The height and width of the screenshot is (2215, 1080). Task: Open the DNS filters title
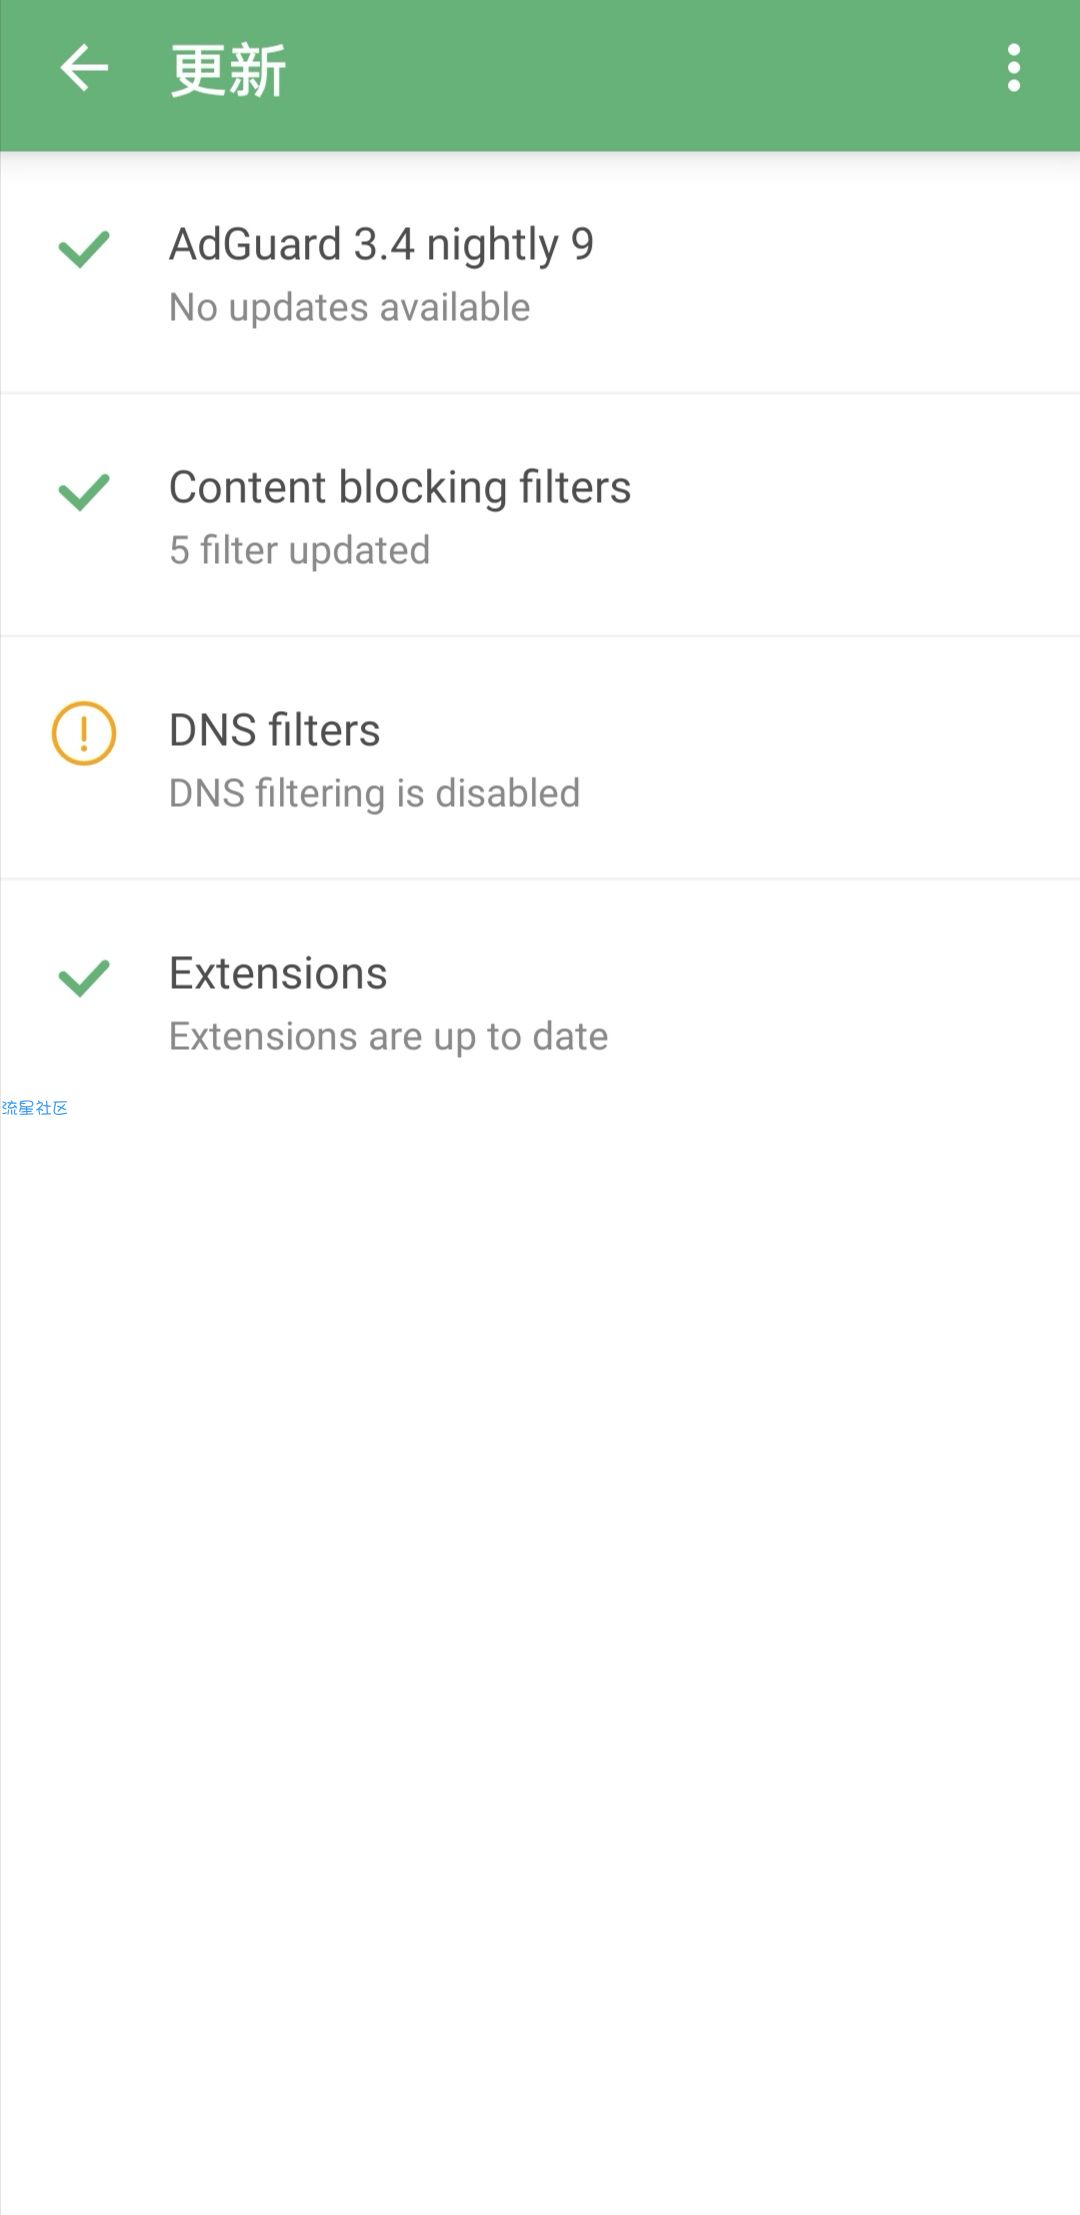[x=275, y=731]
